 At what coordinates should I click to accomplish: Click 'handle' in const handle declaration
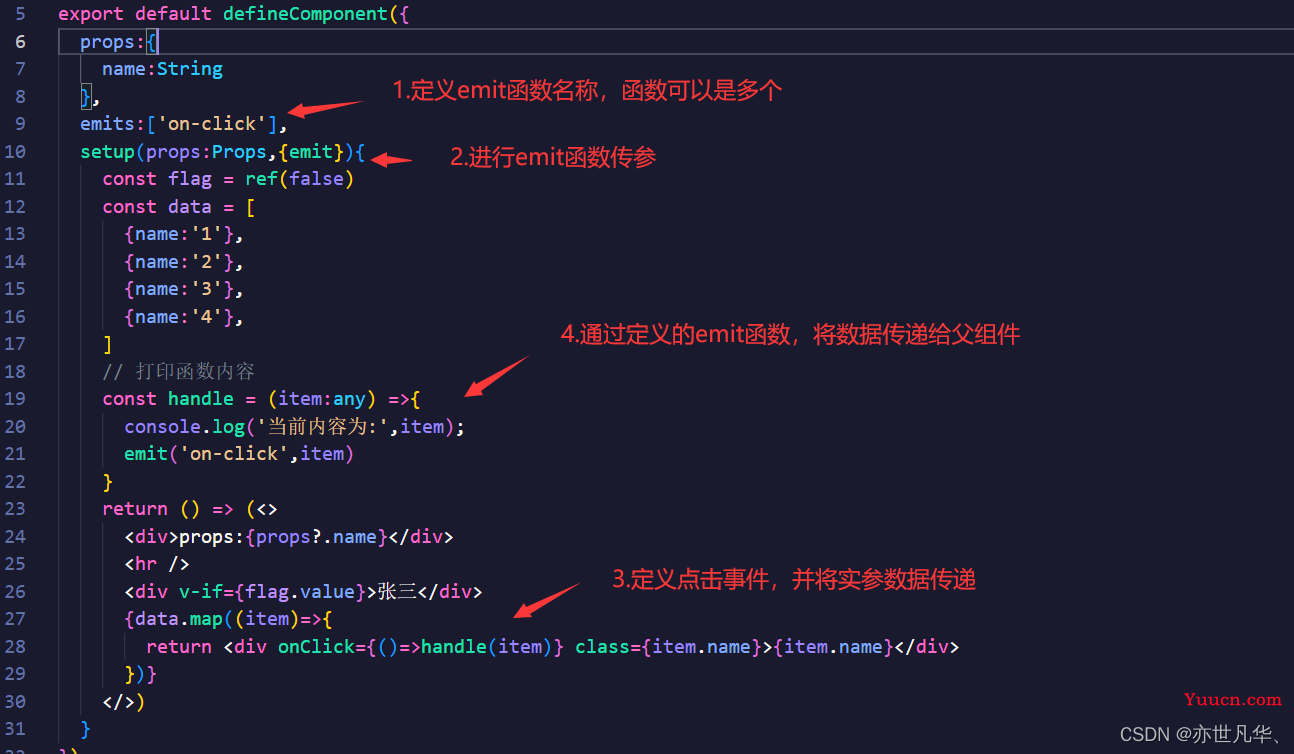coord(201,399)
